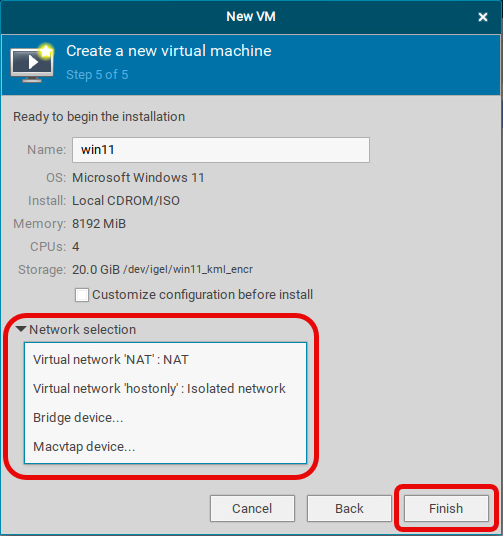Image resolution: width=503 pixels, height=536 pixels.
Task: Click the Create a new virtual machine heading
Action: pos(169,51)
